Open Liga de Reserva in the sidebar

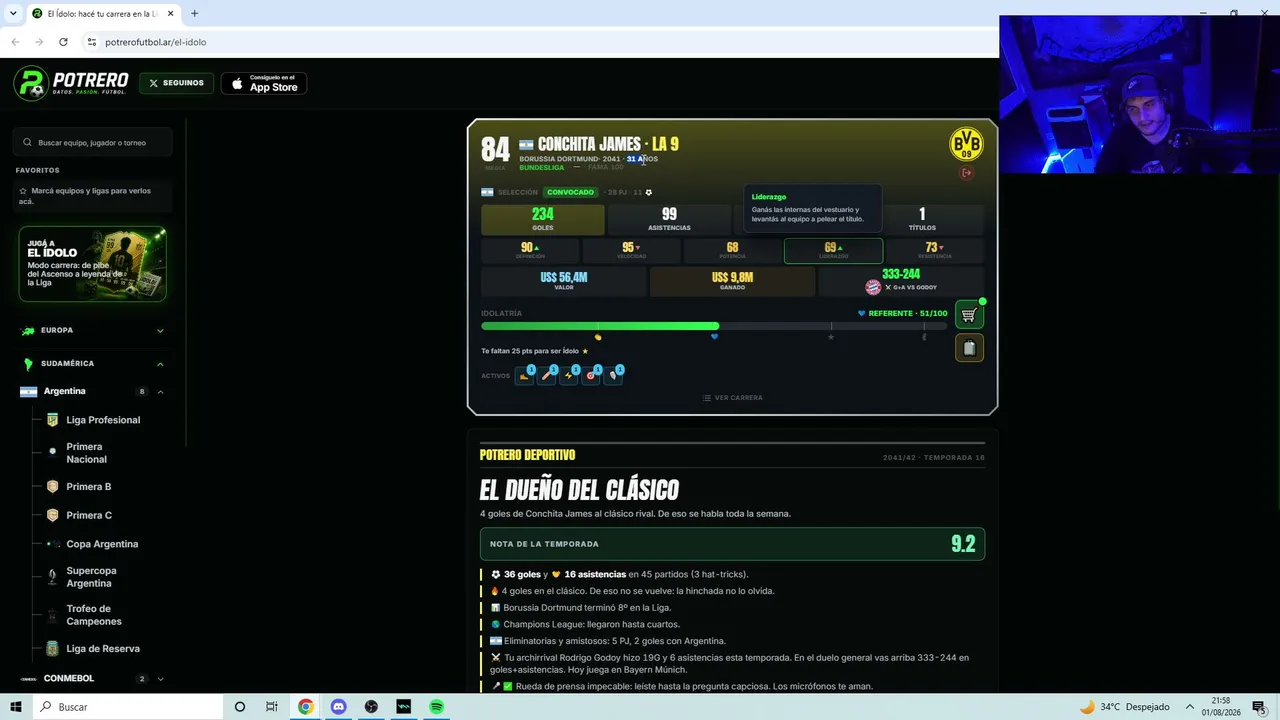(103, 649)
